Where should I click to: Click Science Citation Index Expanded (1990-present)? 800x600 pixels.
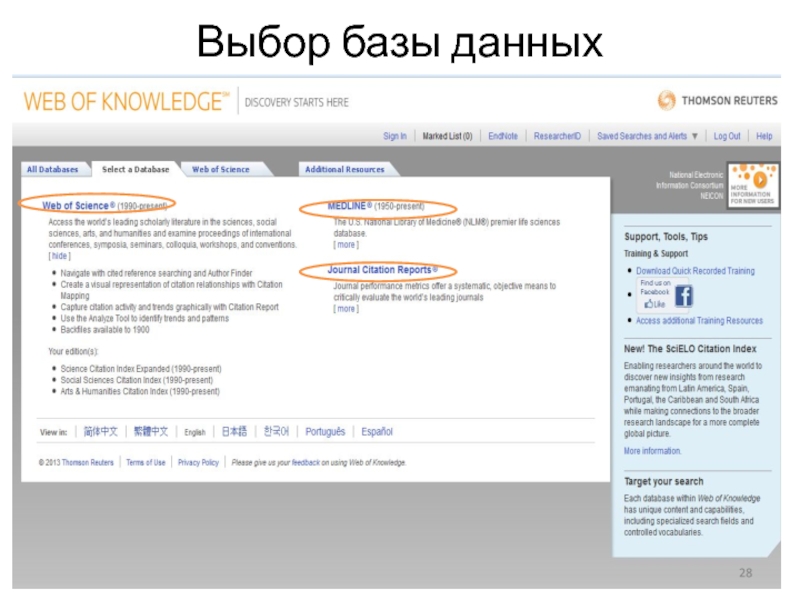pyautogui.click(x=141, y=369)
